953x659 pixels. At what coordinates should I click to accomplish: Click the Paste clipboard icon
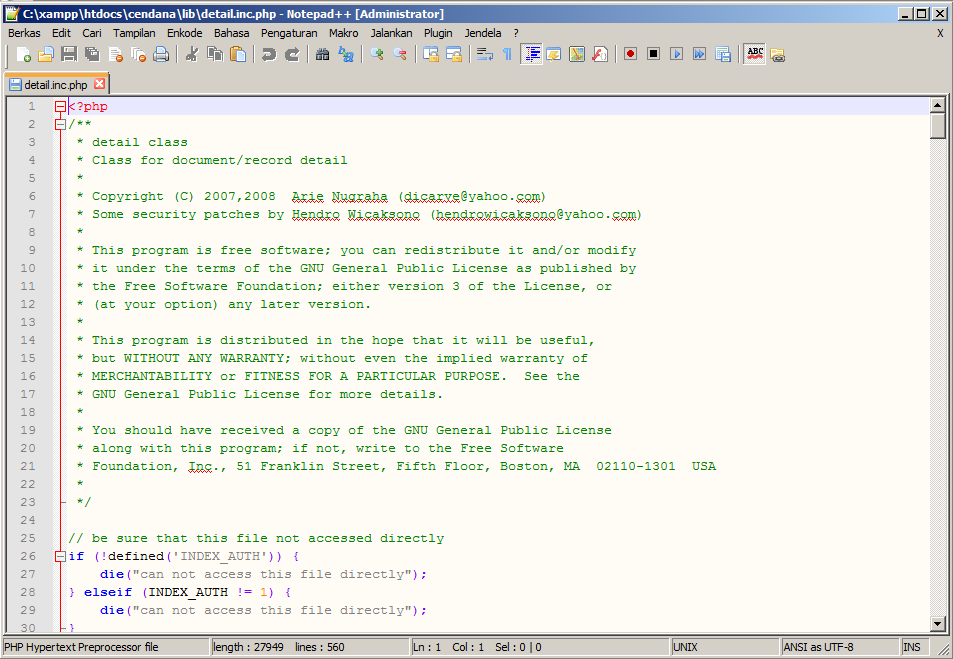238,55
